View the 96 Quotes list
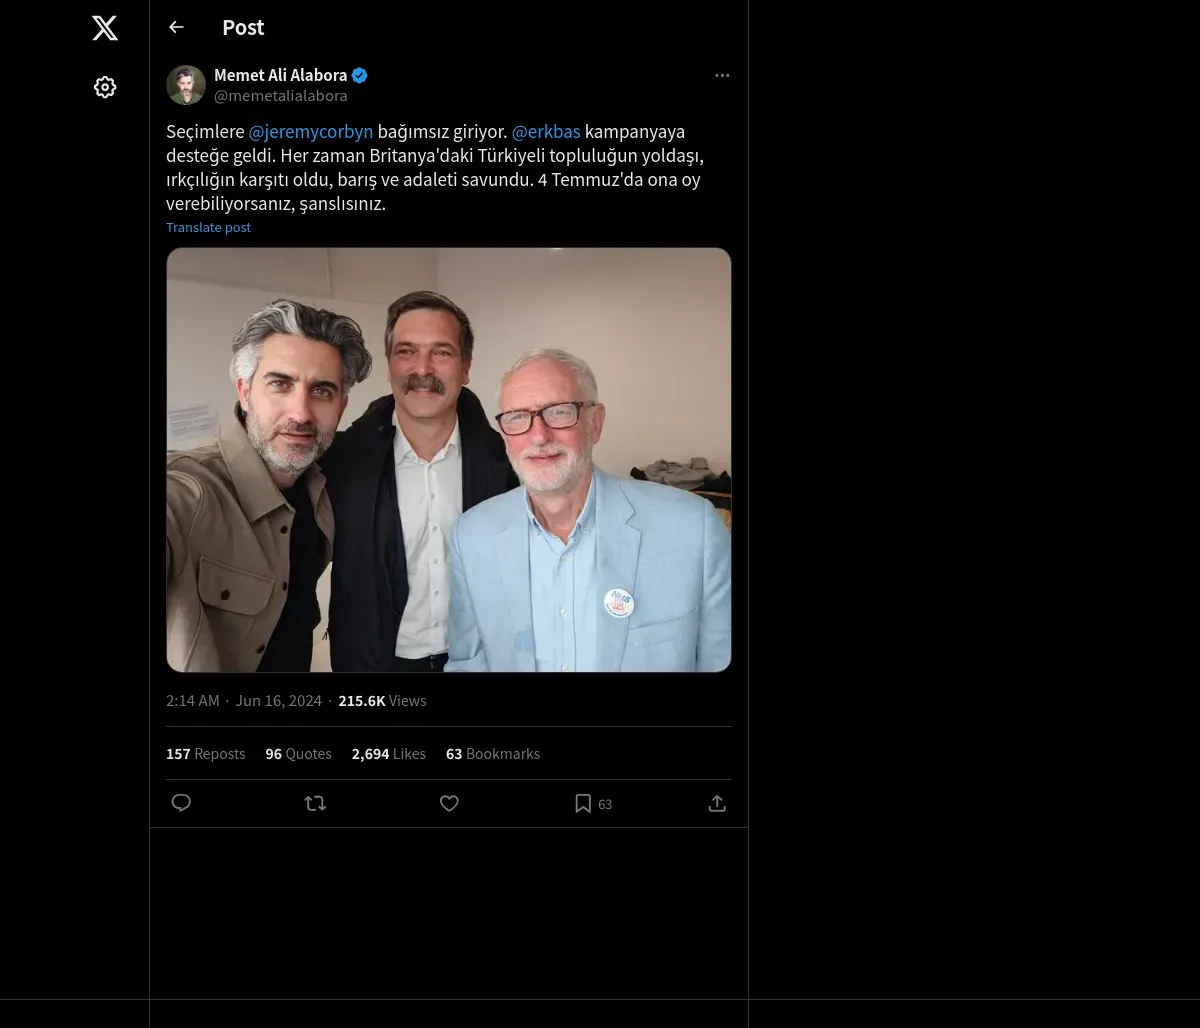Viewport: 1200px width, 1028px height. click(298, 754)
